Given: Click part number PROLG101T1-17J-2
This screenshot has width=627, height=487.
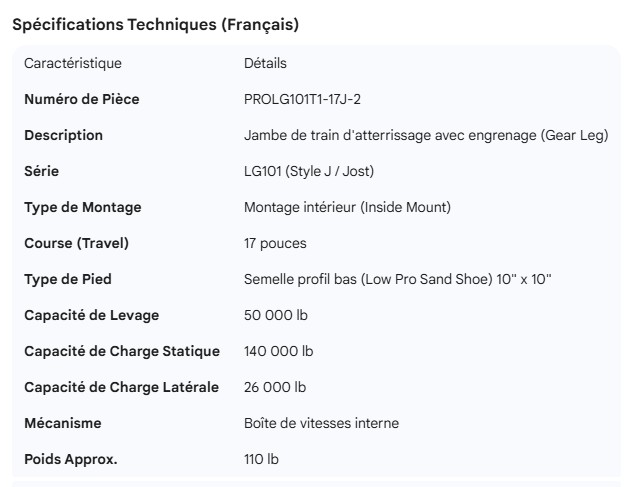Looking at the screenshot, I should pyautogui.click(x=302, y=99).
